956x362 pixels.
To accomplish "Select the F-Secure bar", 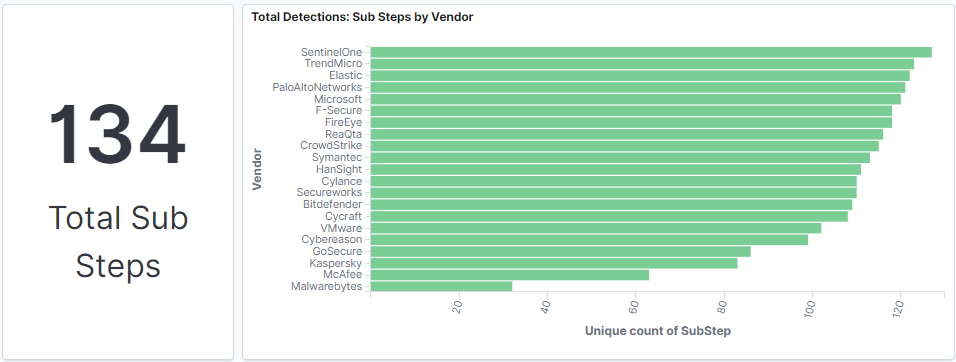I will point(631,111).
